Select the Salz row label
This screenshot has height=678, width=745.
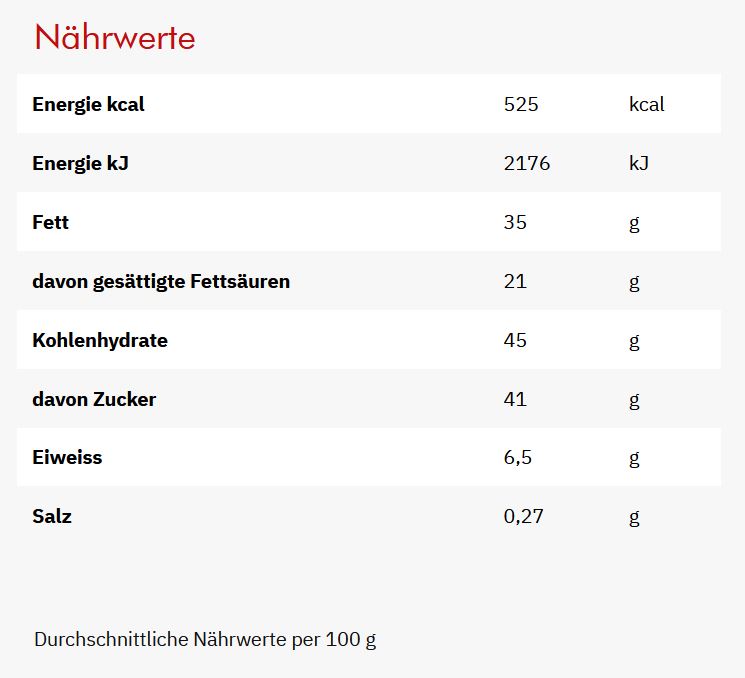[x=52, y=516]
